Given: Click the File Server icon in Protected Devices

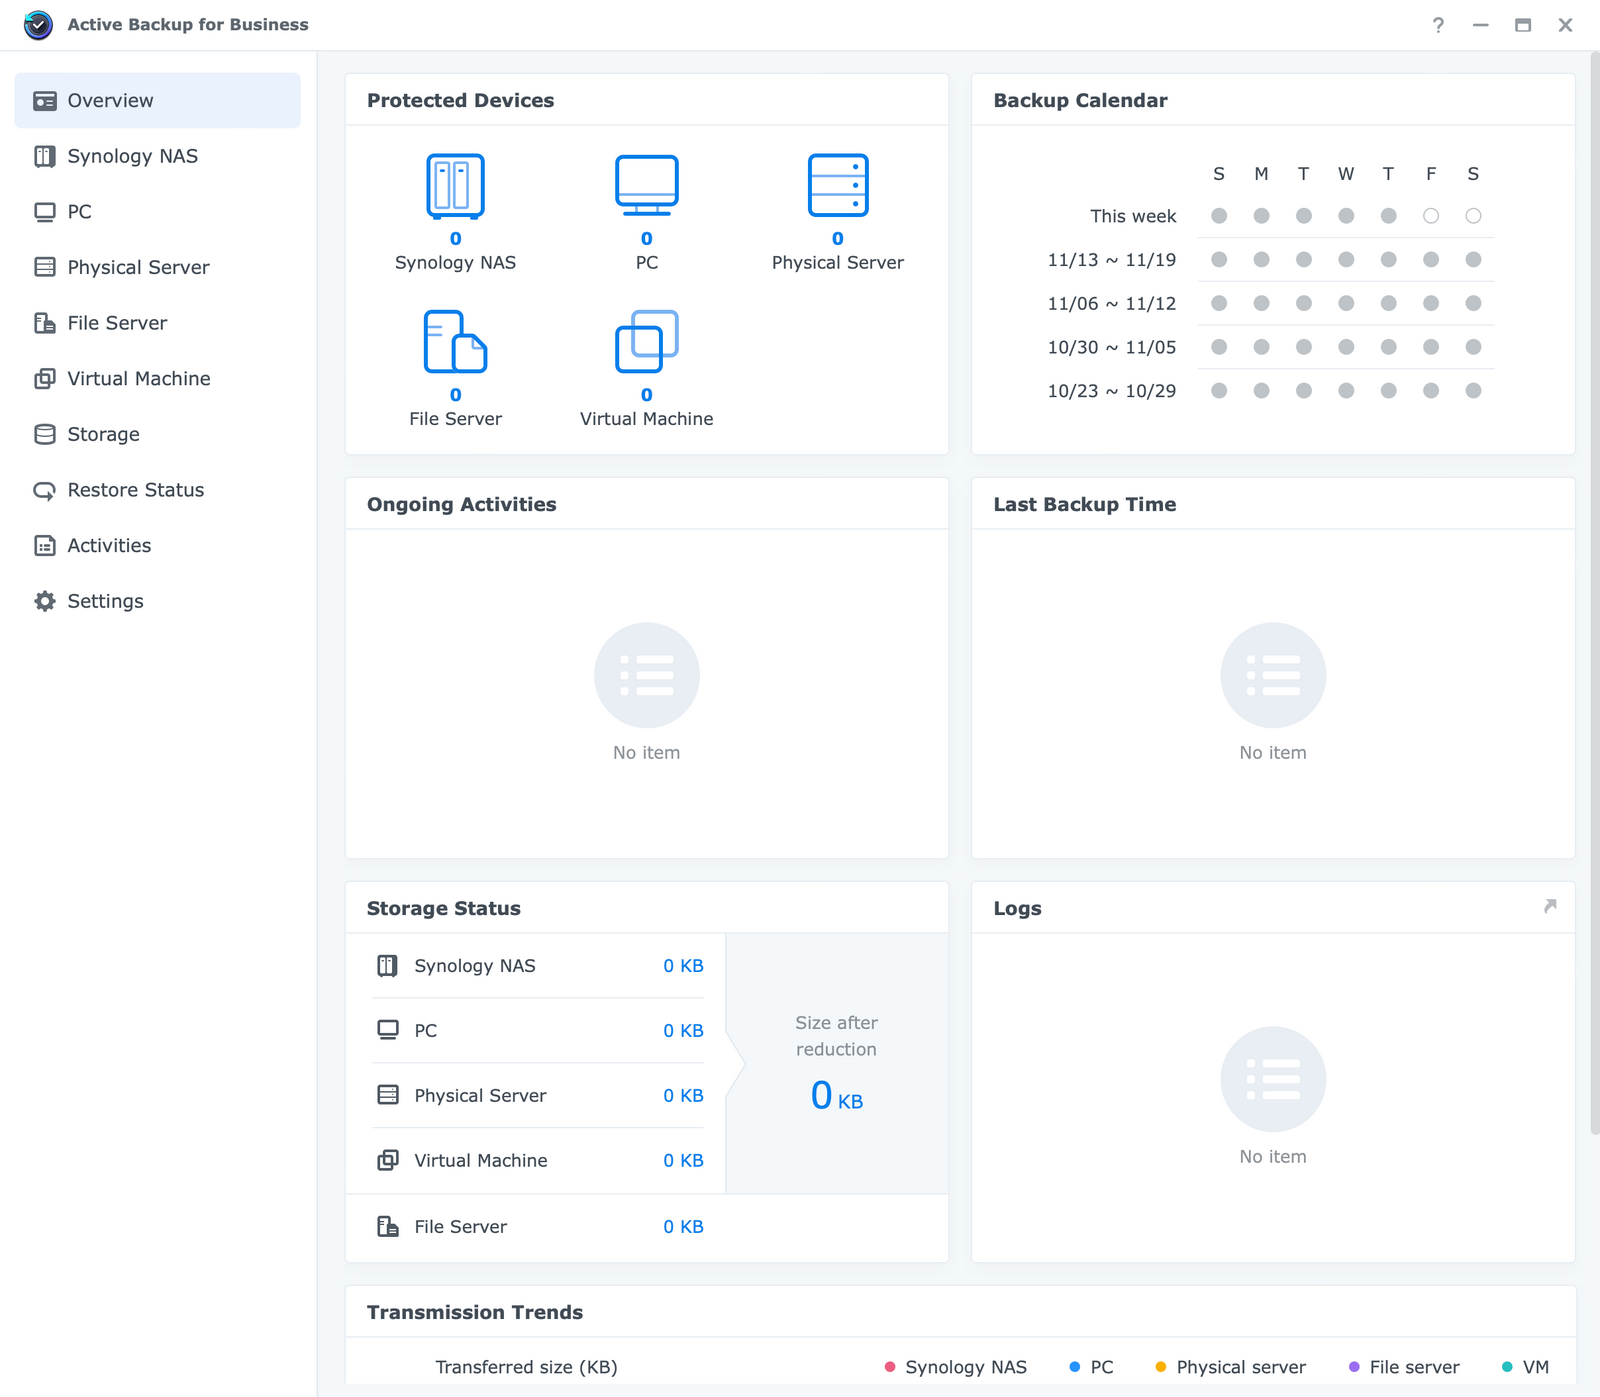Looking at the screenshot, I should (456, 342).
